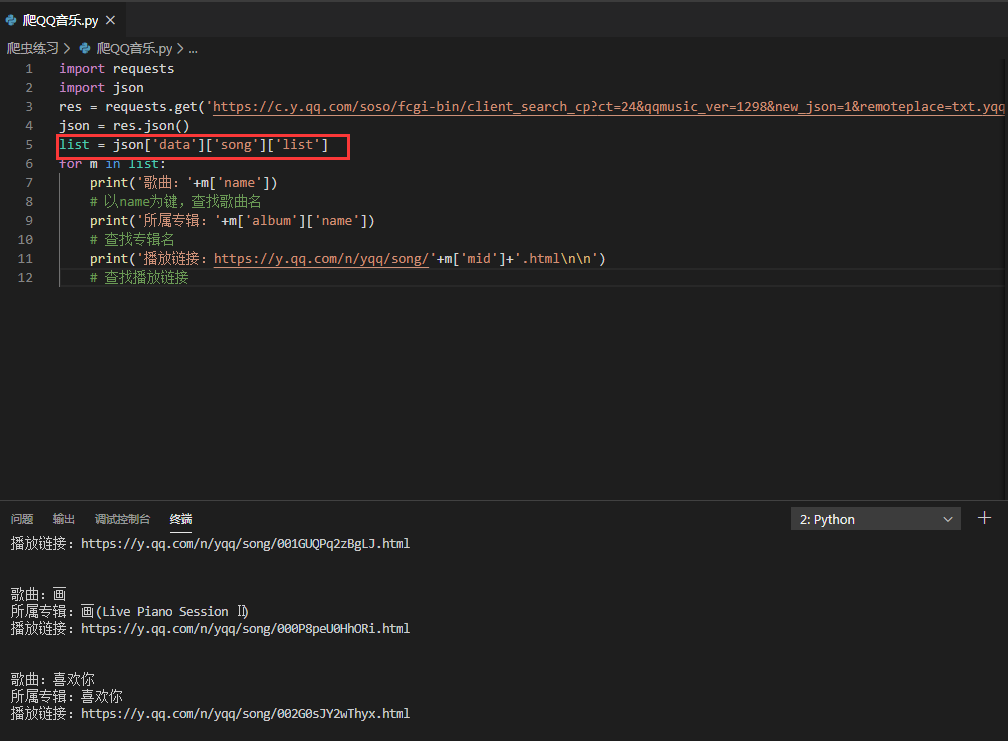Screen dimensions: 1008x741
Task: Click the plus icon to open a new terminal
Action: pyautogui.click(x=981, y=518)
